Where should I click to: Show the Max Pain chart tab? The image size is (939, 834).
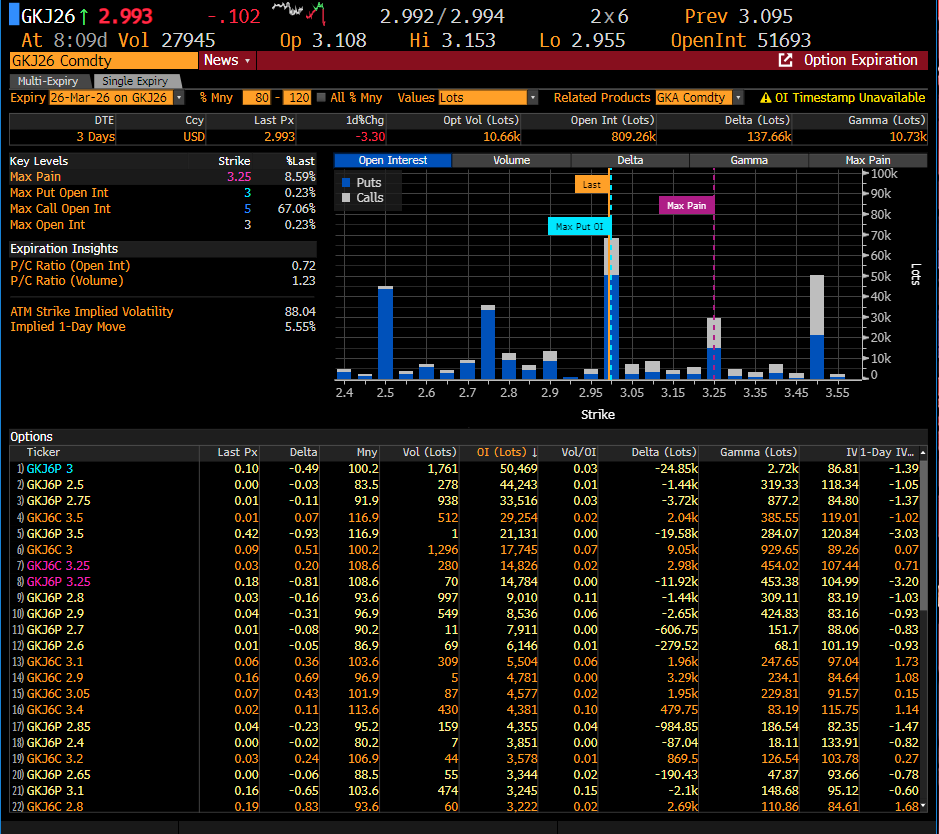click(x=868, y=160)
